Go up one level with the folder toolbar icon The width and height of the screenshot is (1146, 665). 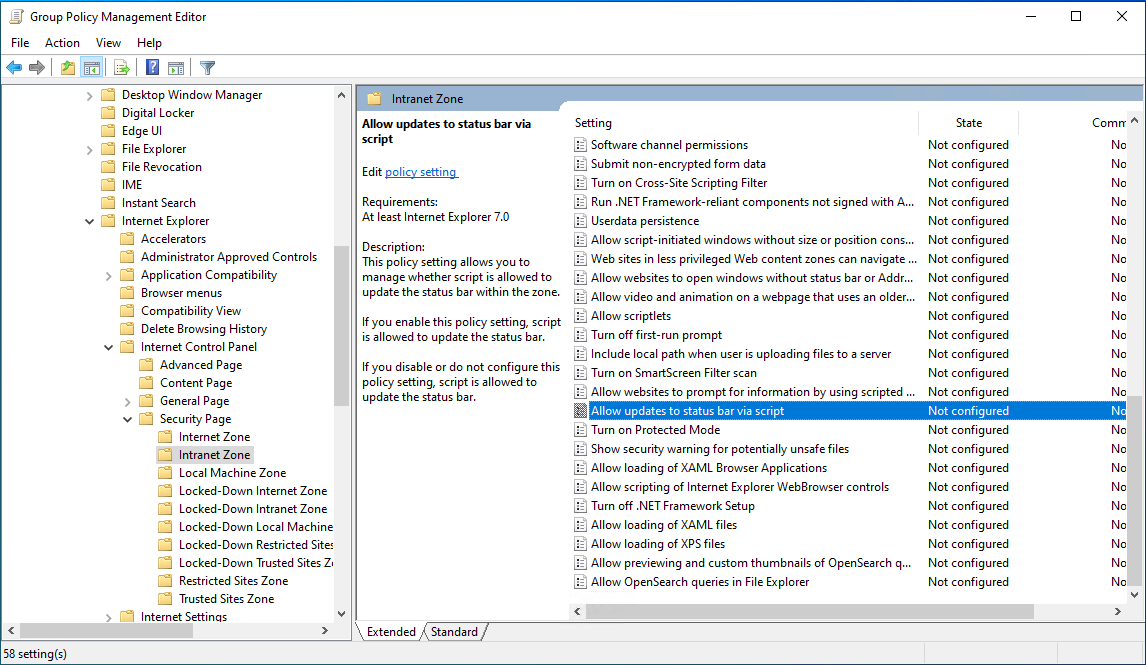point(68,68)
